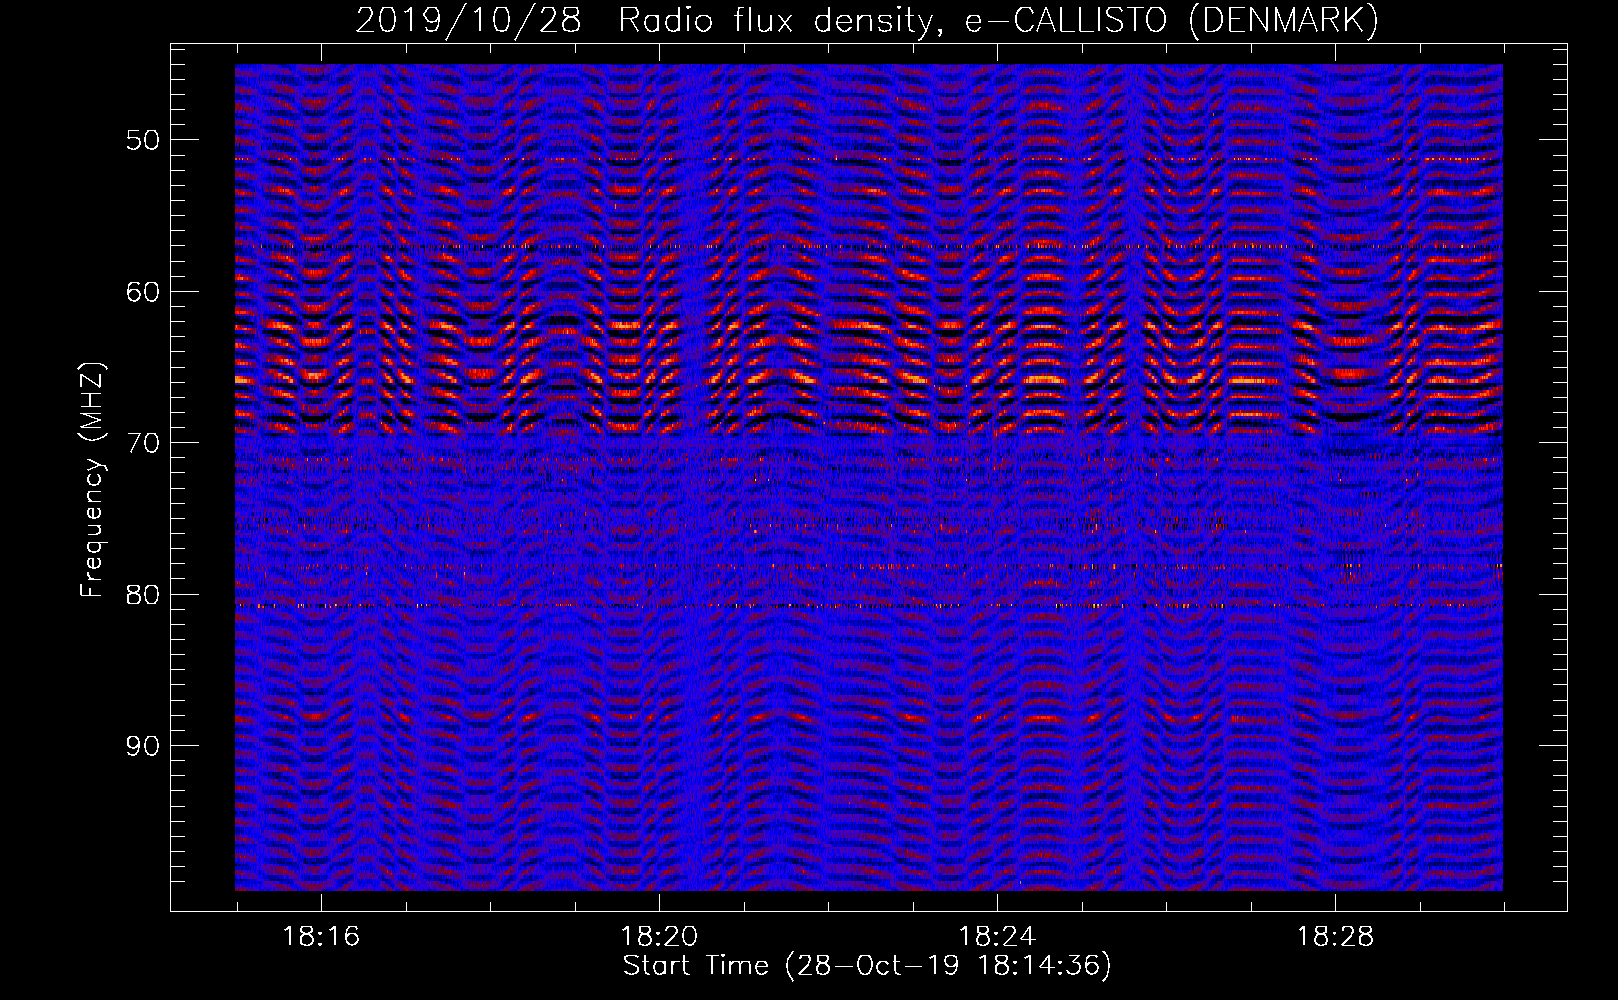Click the '18:28' time tick label

1335,937
